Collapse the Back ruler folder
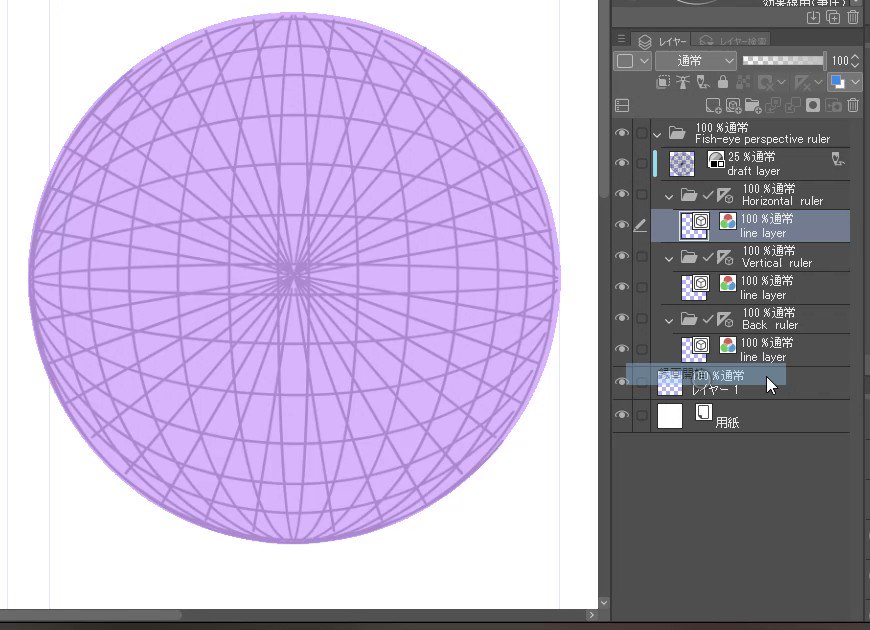The height and width of the screenshot is (630, 870). 669,321
